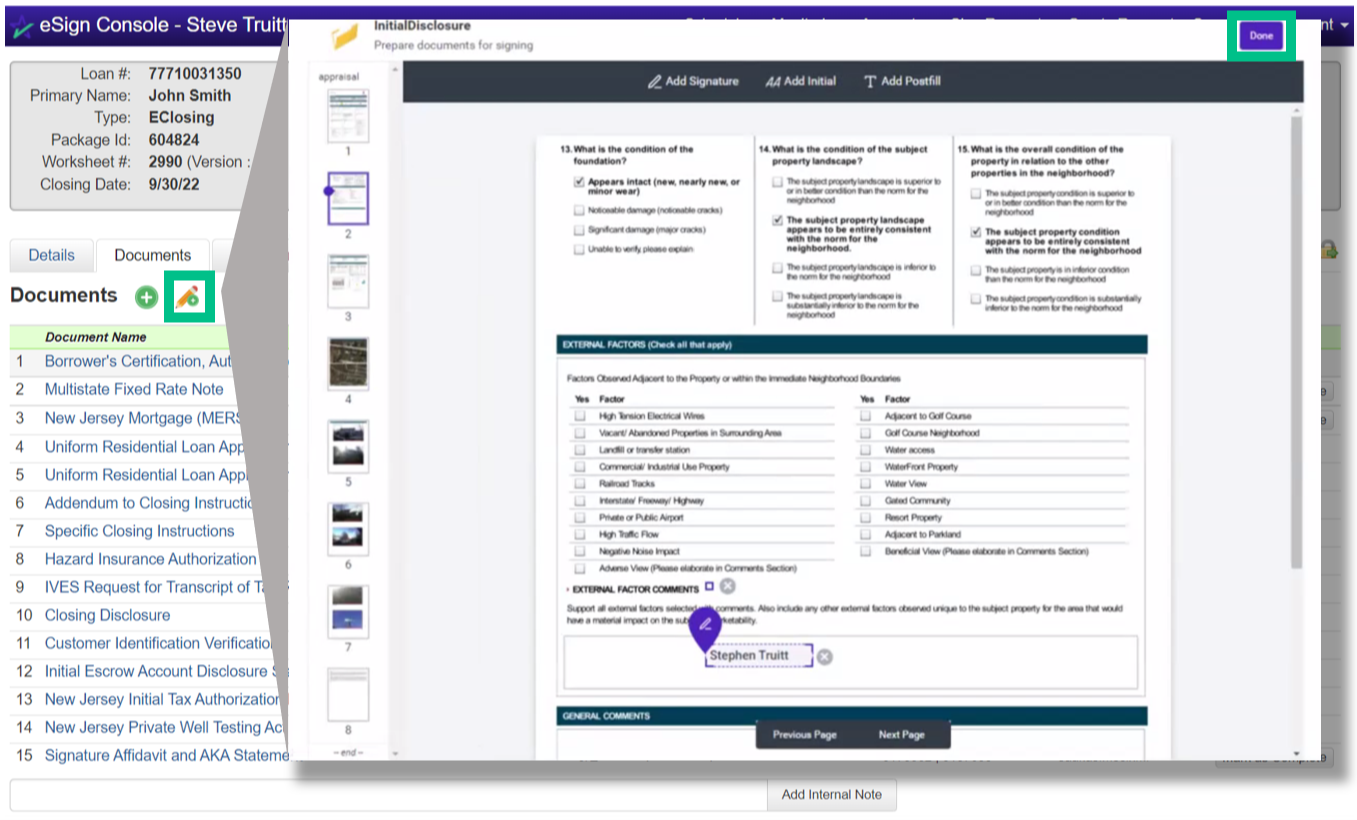
Task: Click the Primary Name John Smith
Action: click(190, 96)
